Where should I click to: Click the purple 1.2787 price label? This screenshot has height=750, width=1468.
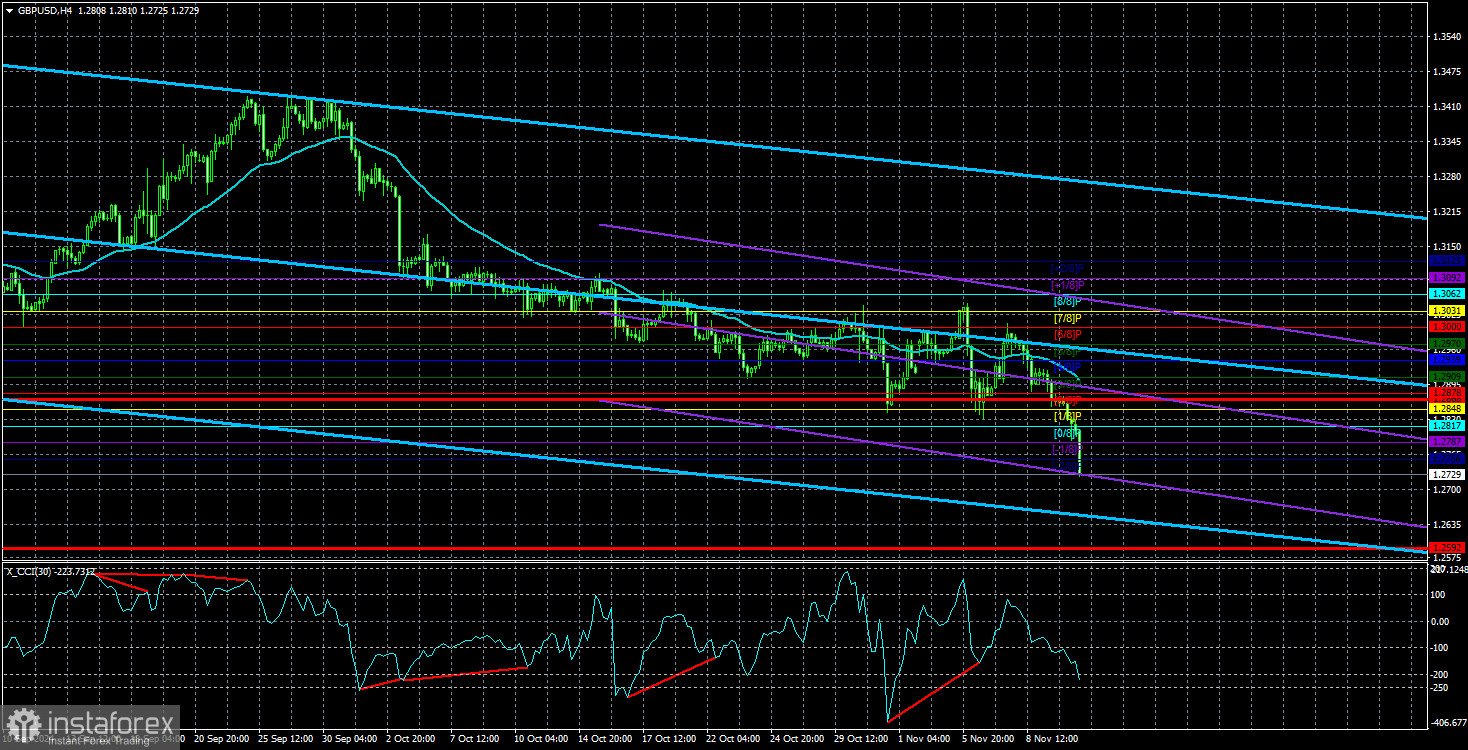[x=1447, y=442]
